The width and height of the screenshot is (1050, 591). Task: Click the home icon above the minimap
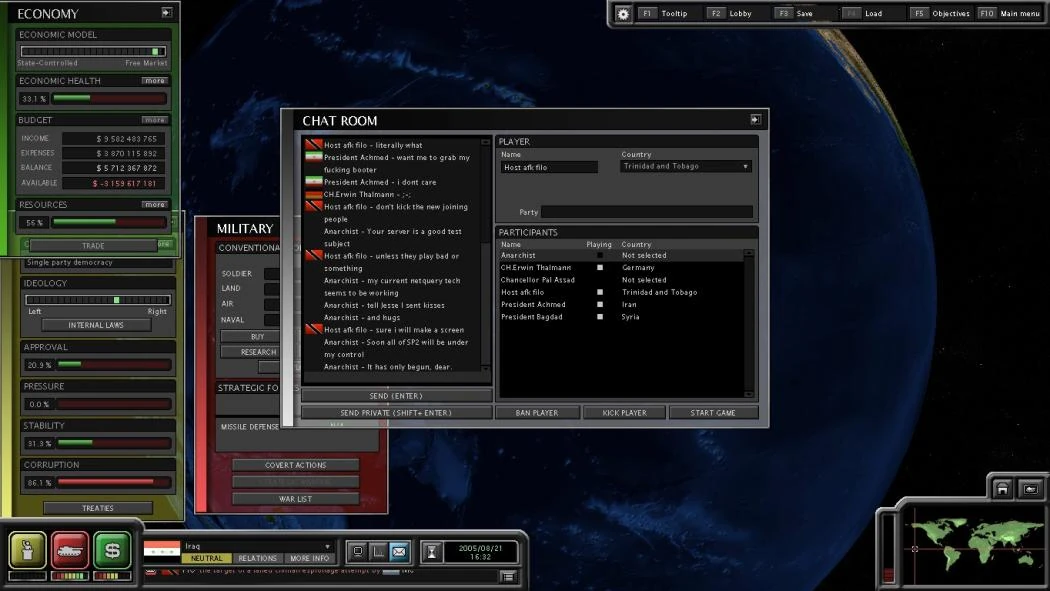coord(1002,489)
